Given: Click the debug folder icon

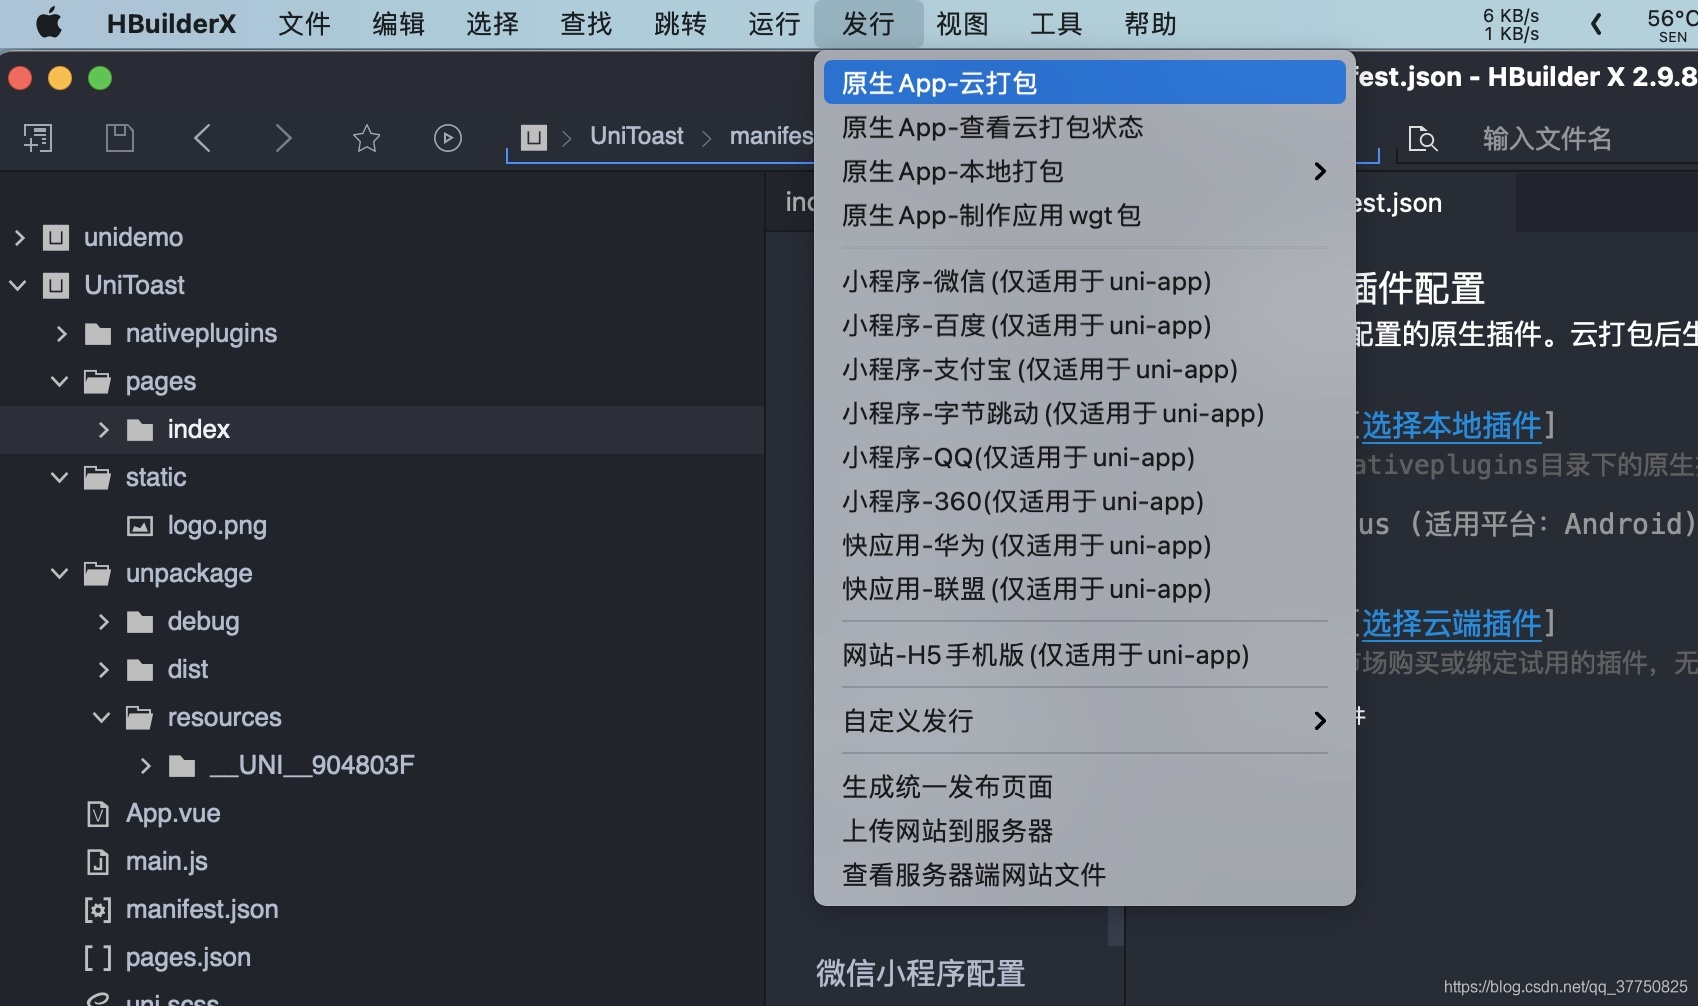Looking at the screenshot, I should (140, 622).
